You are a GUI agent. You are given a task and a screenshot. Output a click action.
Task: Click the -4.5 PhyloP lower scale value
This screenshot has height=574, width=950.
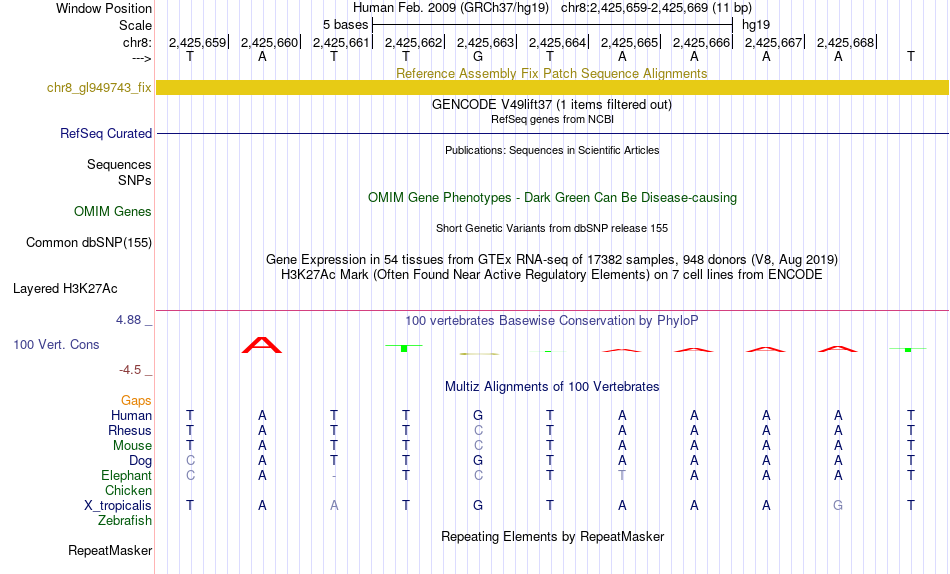point(130,369)
